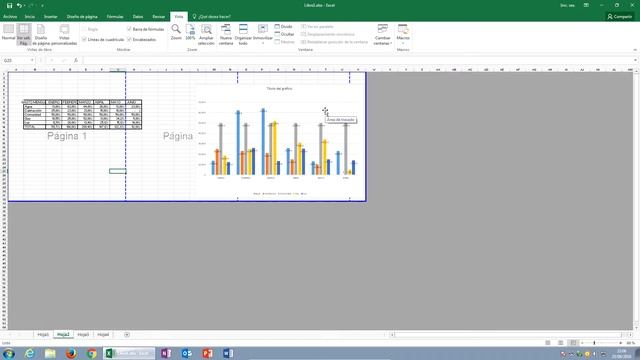Open OneNote from the taskbar
This screenshot has height=360, width=640.
(x=166, y=353)
